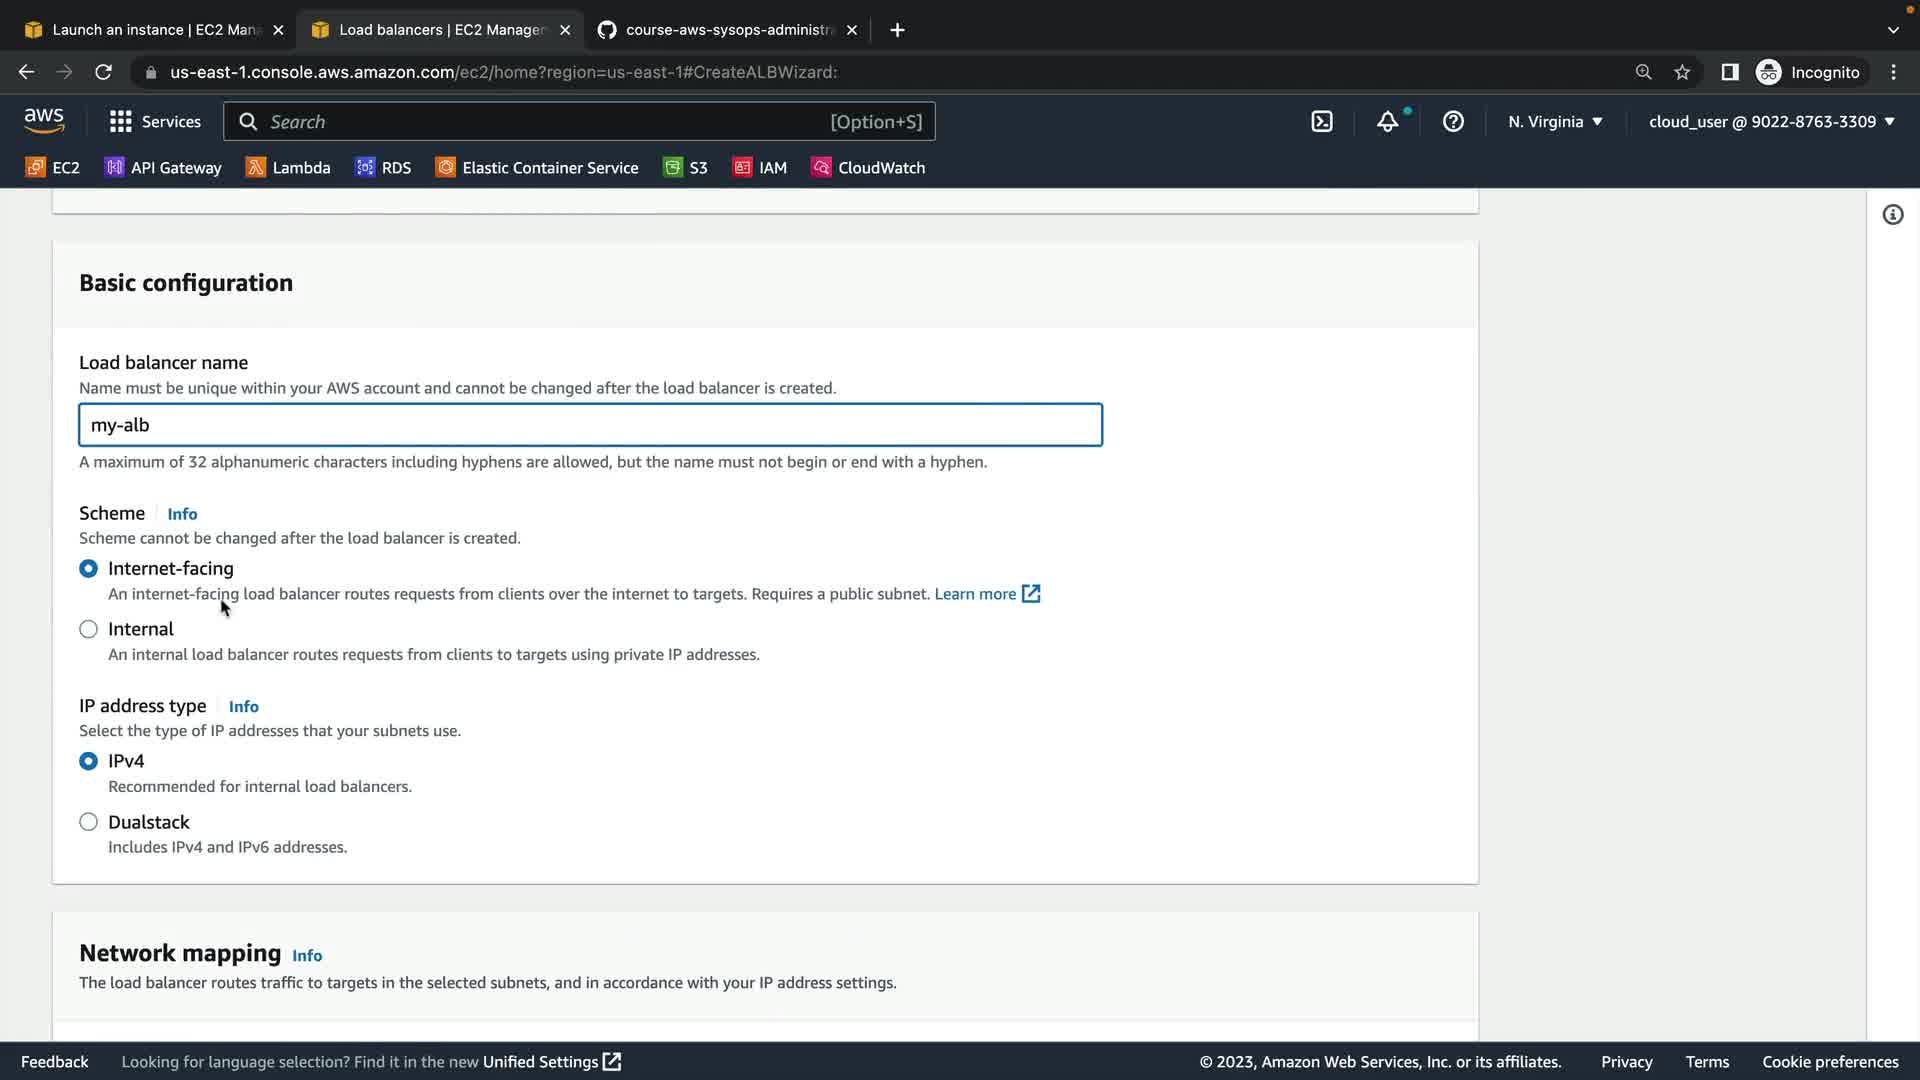Click the AWS logo home icon
This screenshot has height=1080, width=1920.
coord(44,121)
